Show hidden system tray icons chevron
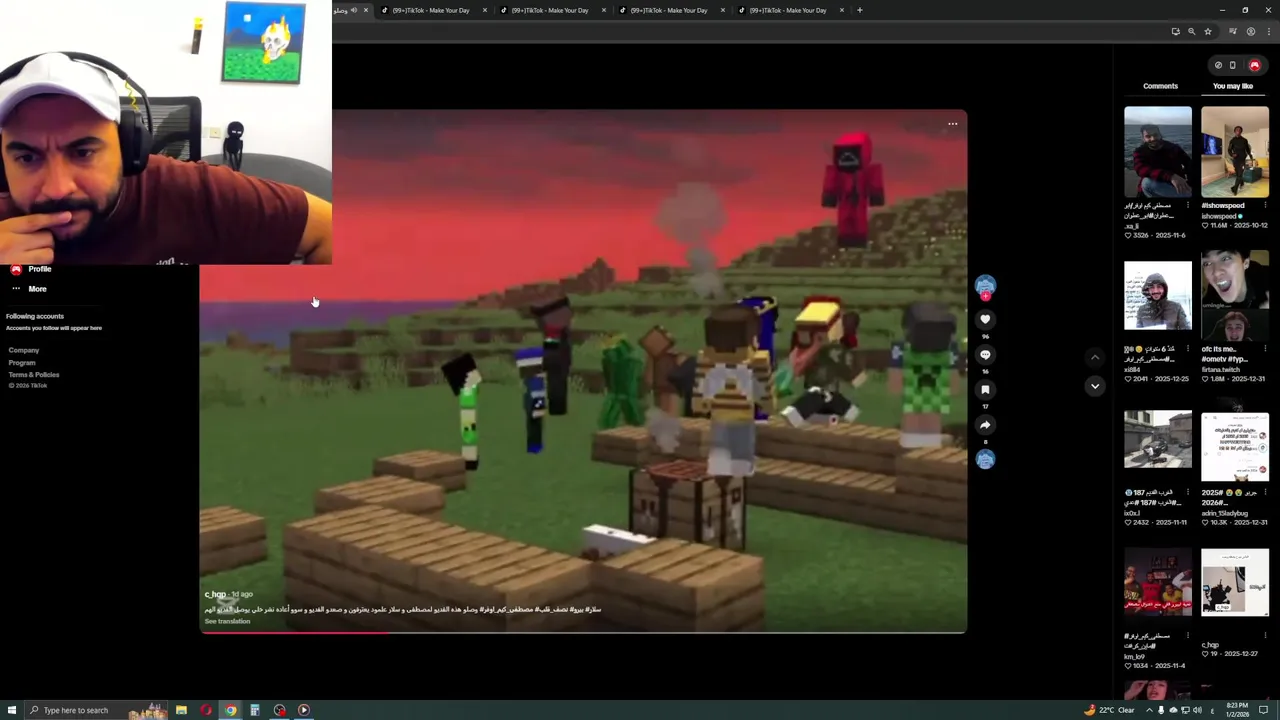The width and height of the screenshot is (1280, 720). 1147,710
